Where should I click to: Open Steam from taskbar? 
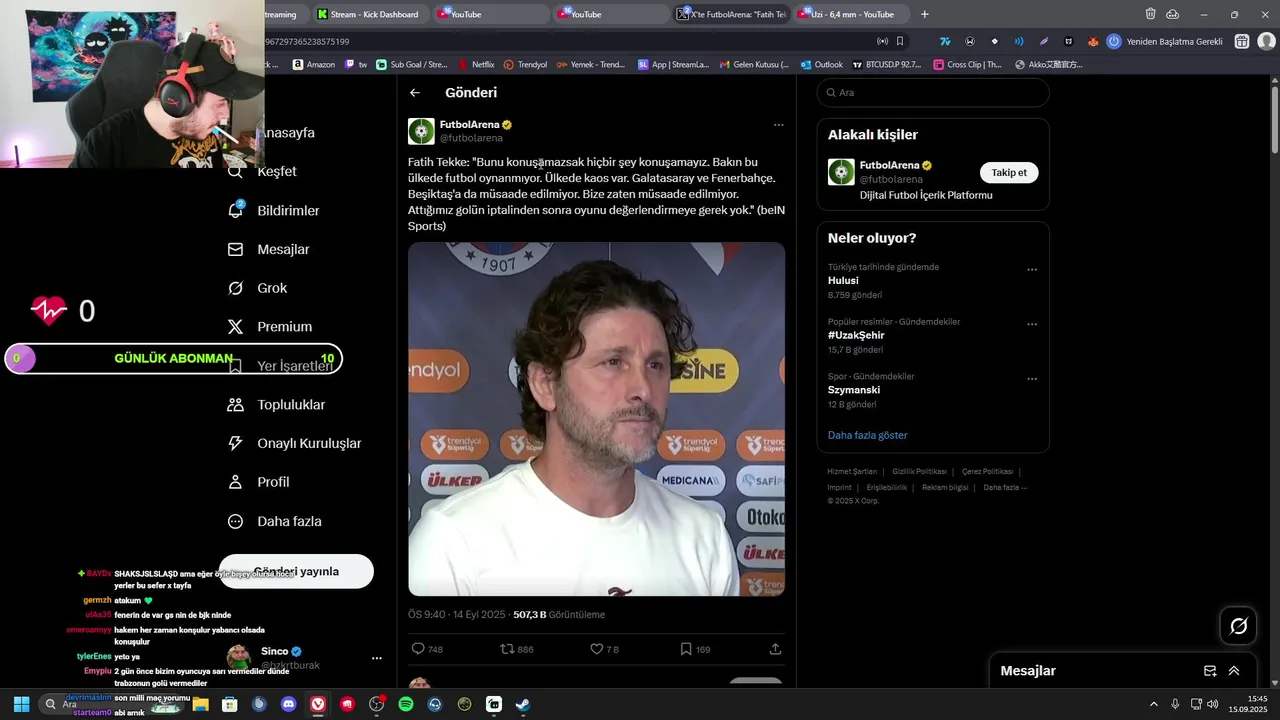tap(523, 704)
